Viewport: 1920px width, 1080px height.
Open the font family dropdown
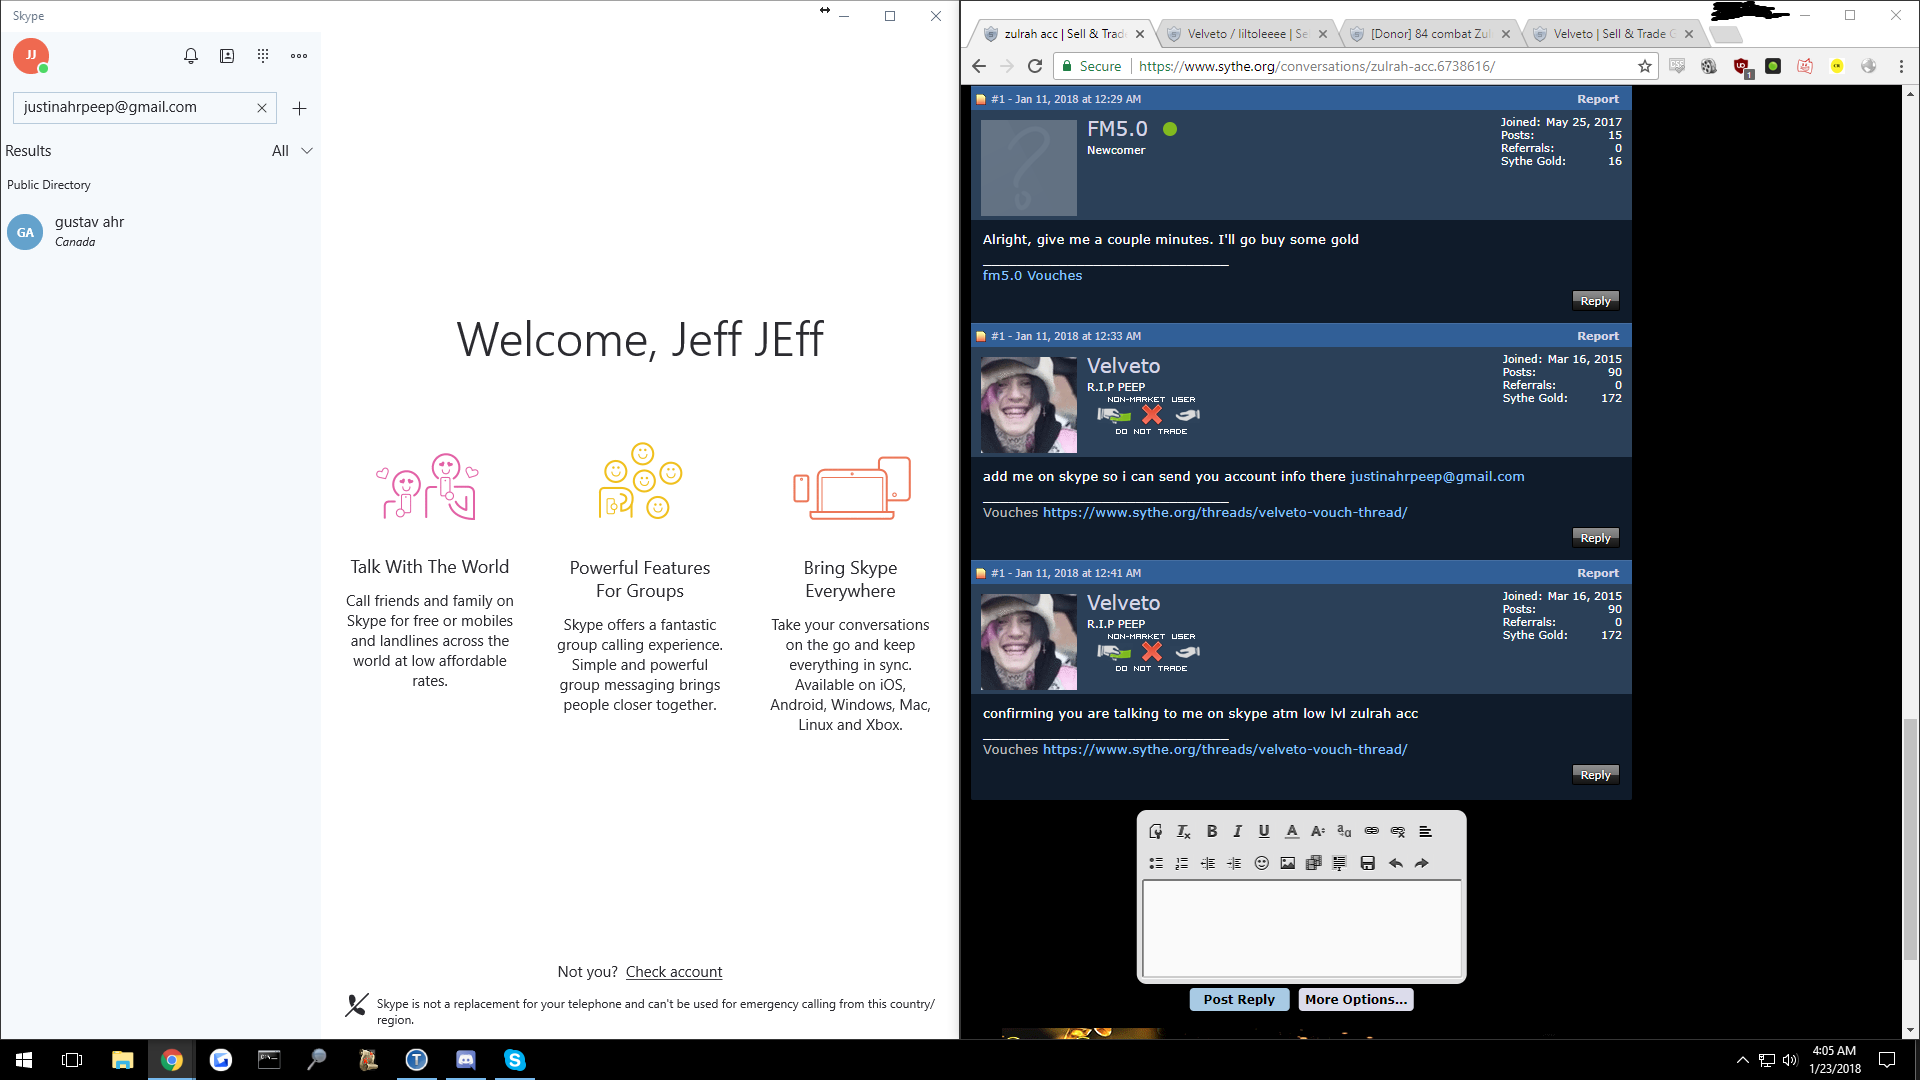coord(1344,831)
